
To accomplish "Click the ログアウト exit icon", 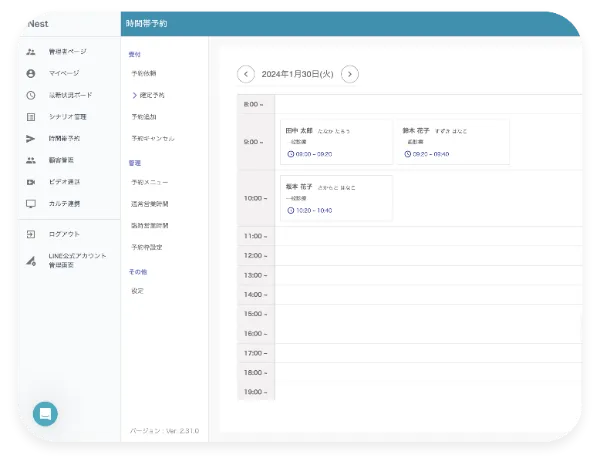I will click(30, 234).
